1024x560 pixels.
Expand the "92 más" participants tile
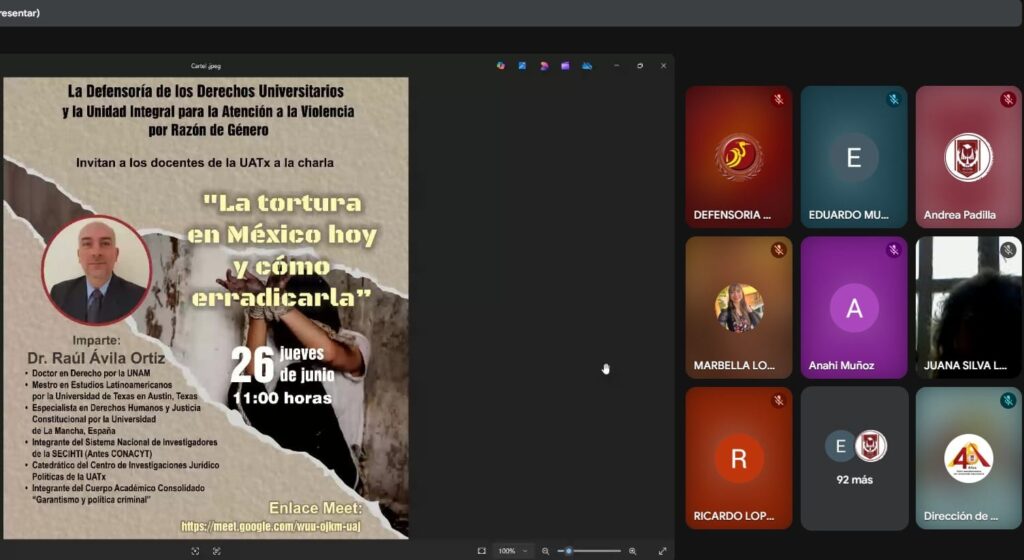(855, 458)
